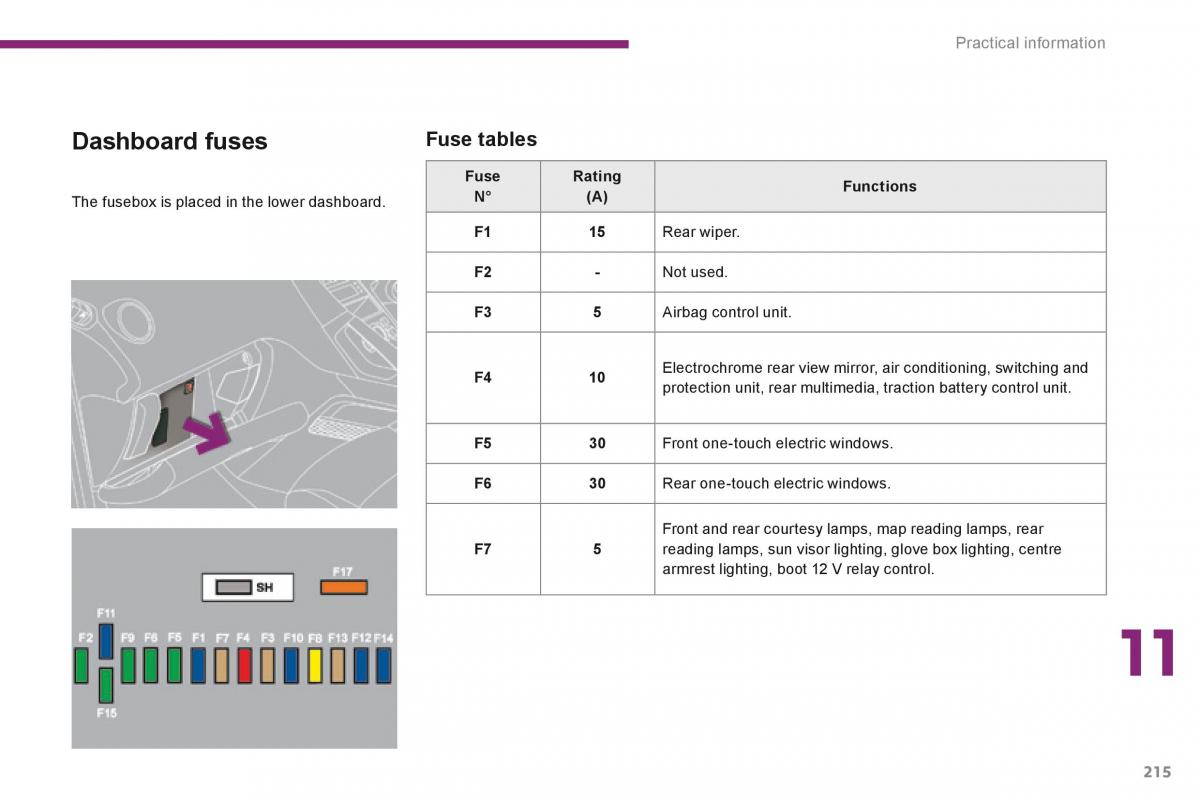Click the 'Practical information' header text

point(1030,43)
